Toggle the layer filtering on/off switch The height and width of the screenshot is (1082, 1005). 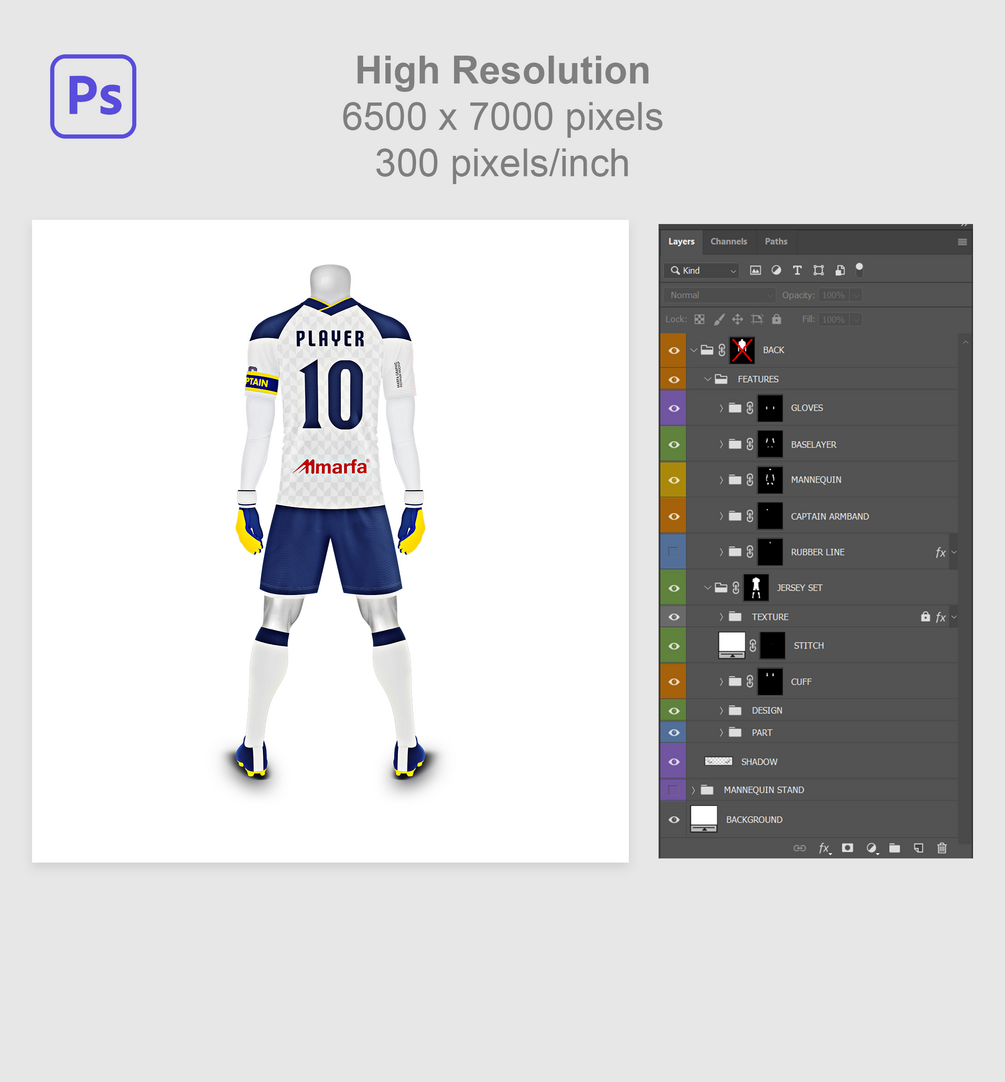859,269
